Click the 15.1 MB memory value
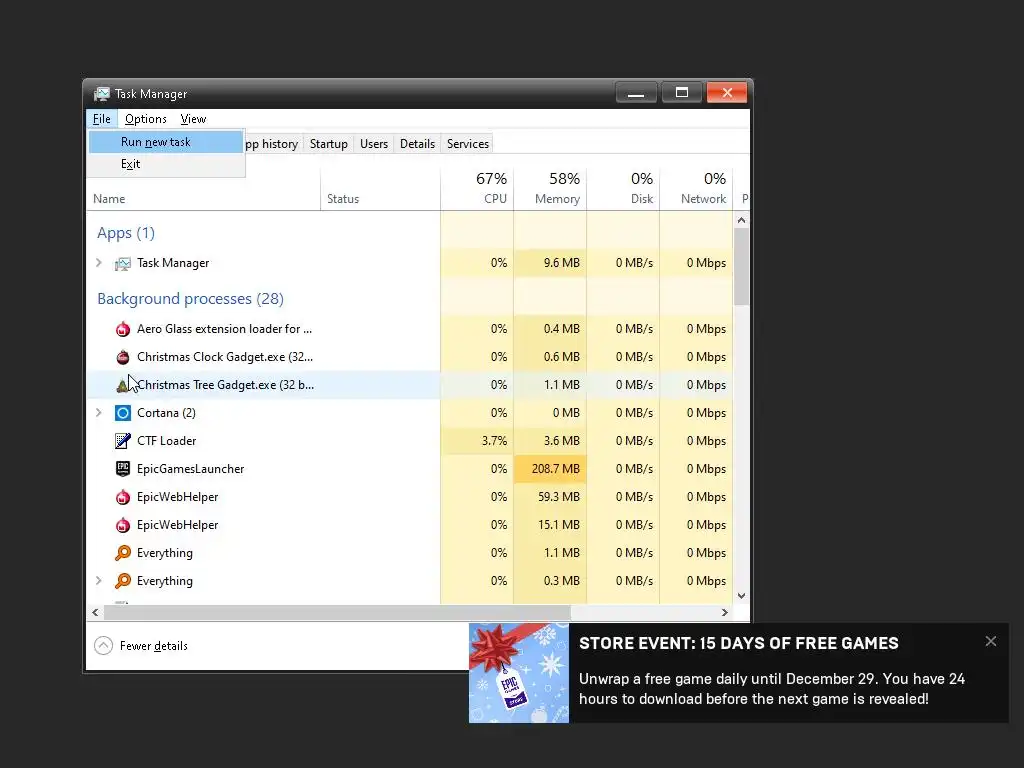This screenshot has width=1024, height=768. 559,525
